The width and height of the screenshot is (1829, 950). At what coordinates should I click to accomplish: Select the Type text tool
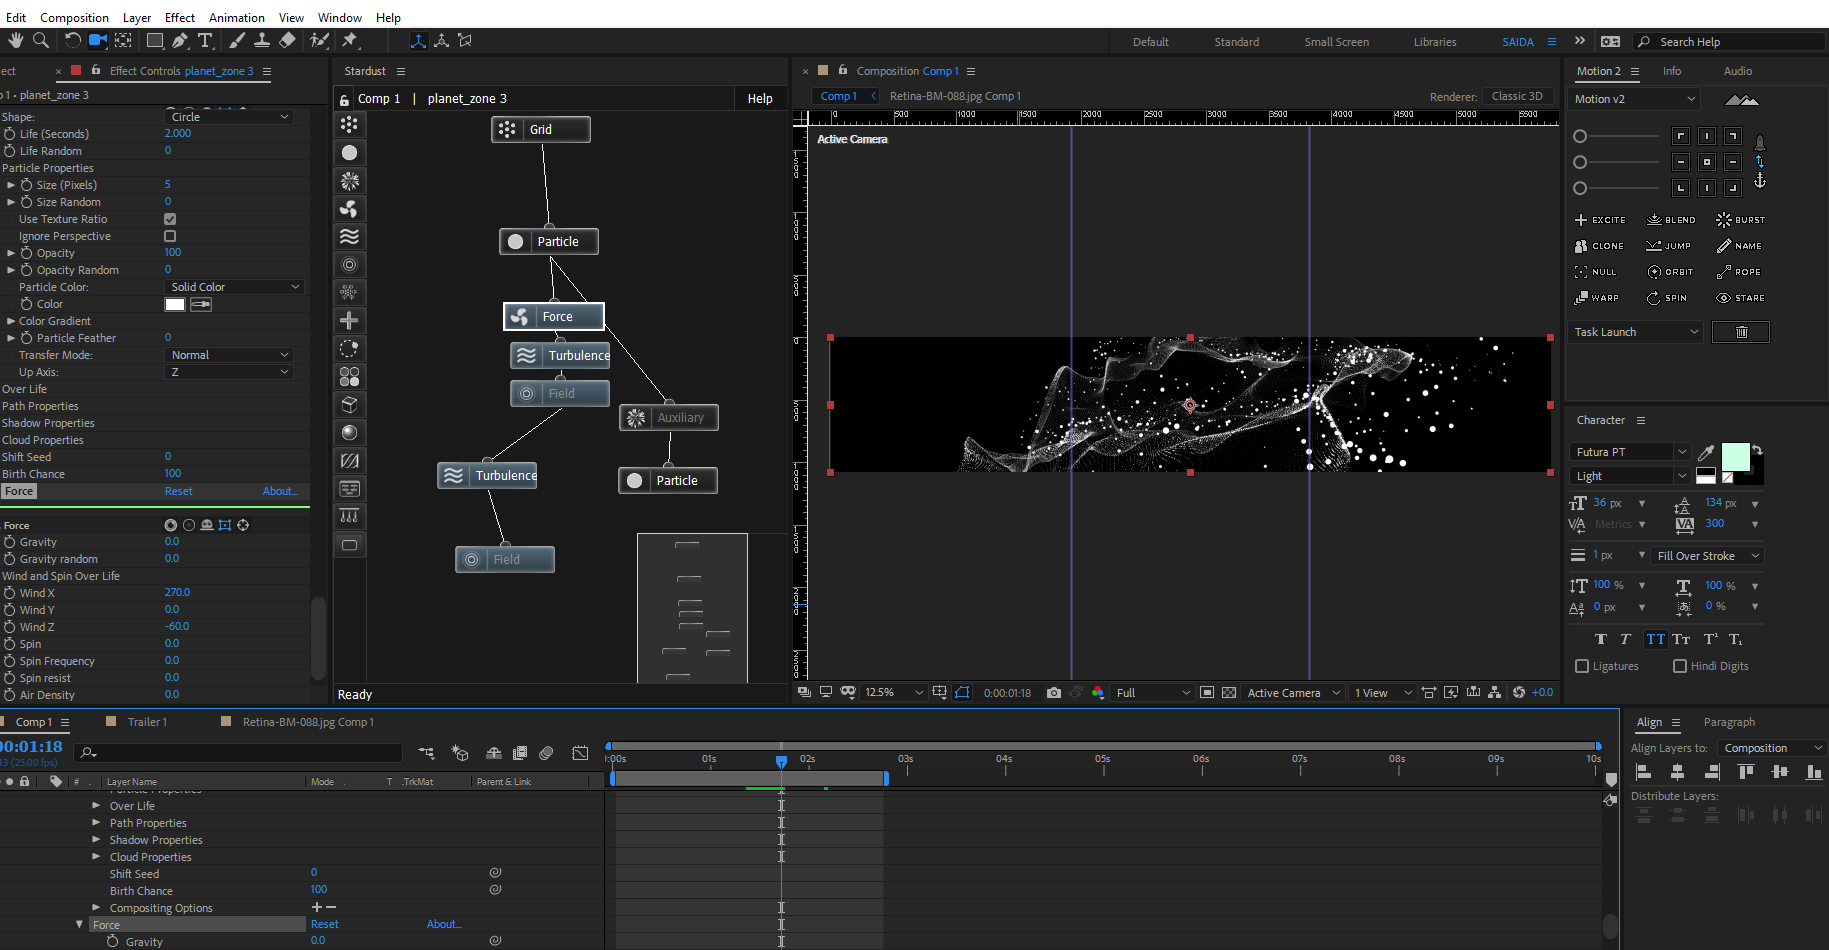(x=206, y=40)
